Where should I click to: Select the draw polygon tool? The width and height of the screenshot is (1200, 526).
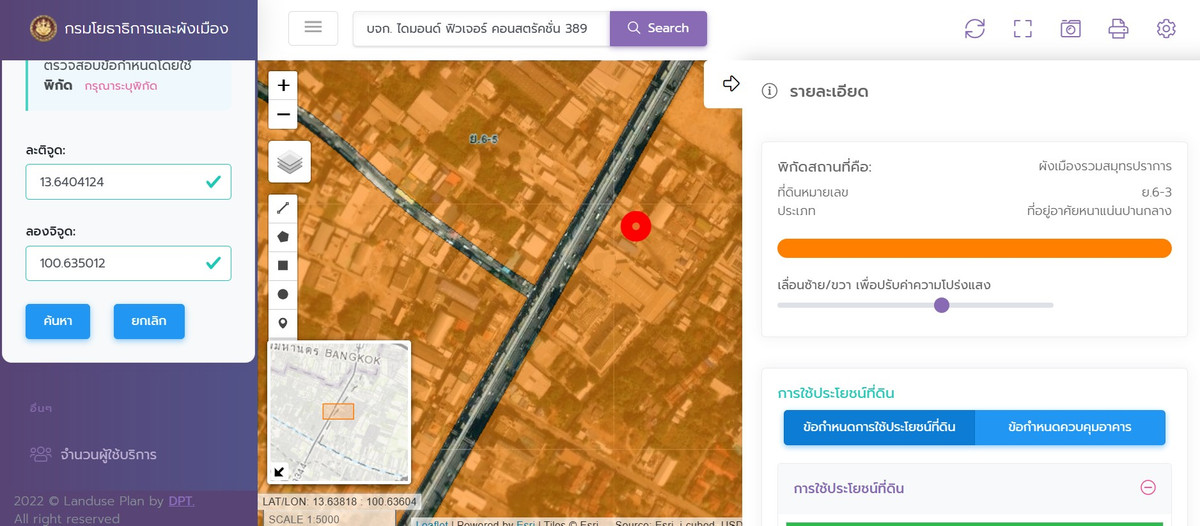[283, 237]
